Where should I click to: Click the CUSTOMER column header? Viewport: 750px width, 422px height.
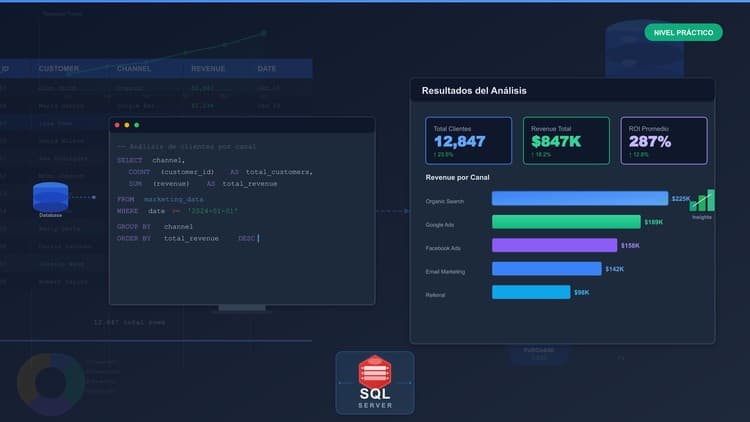tap(59, 69)
